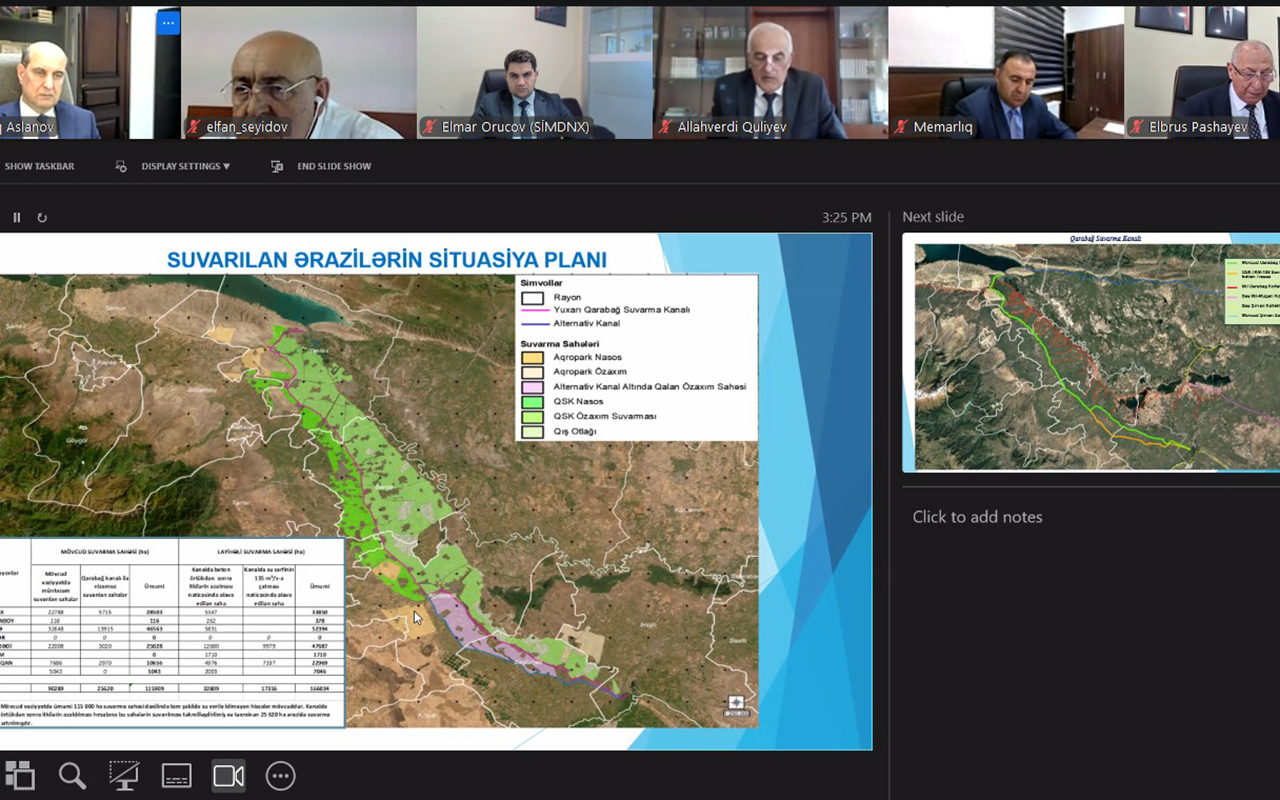Screen dimensions: 1280x800
Task: Click the Display Settings monitor gear icon
Action: tap(121, 166)
